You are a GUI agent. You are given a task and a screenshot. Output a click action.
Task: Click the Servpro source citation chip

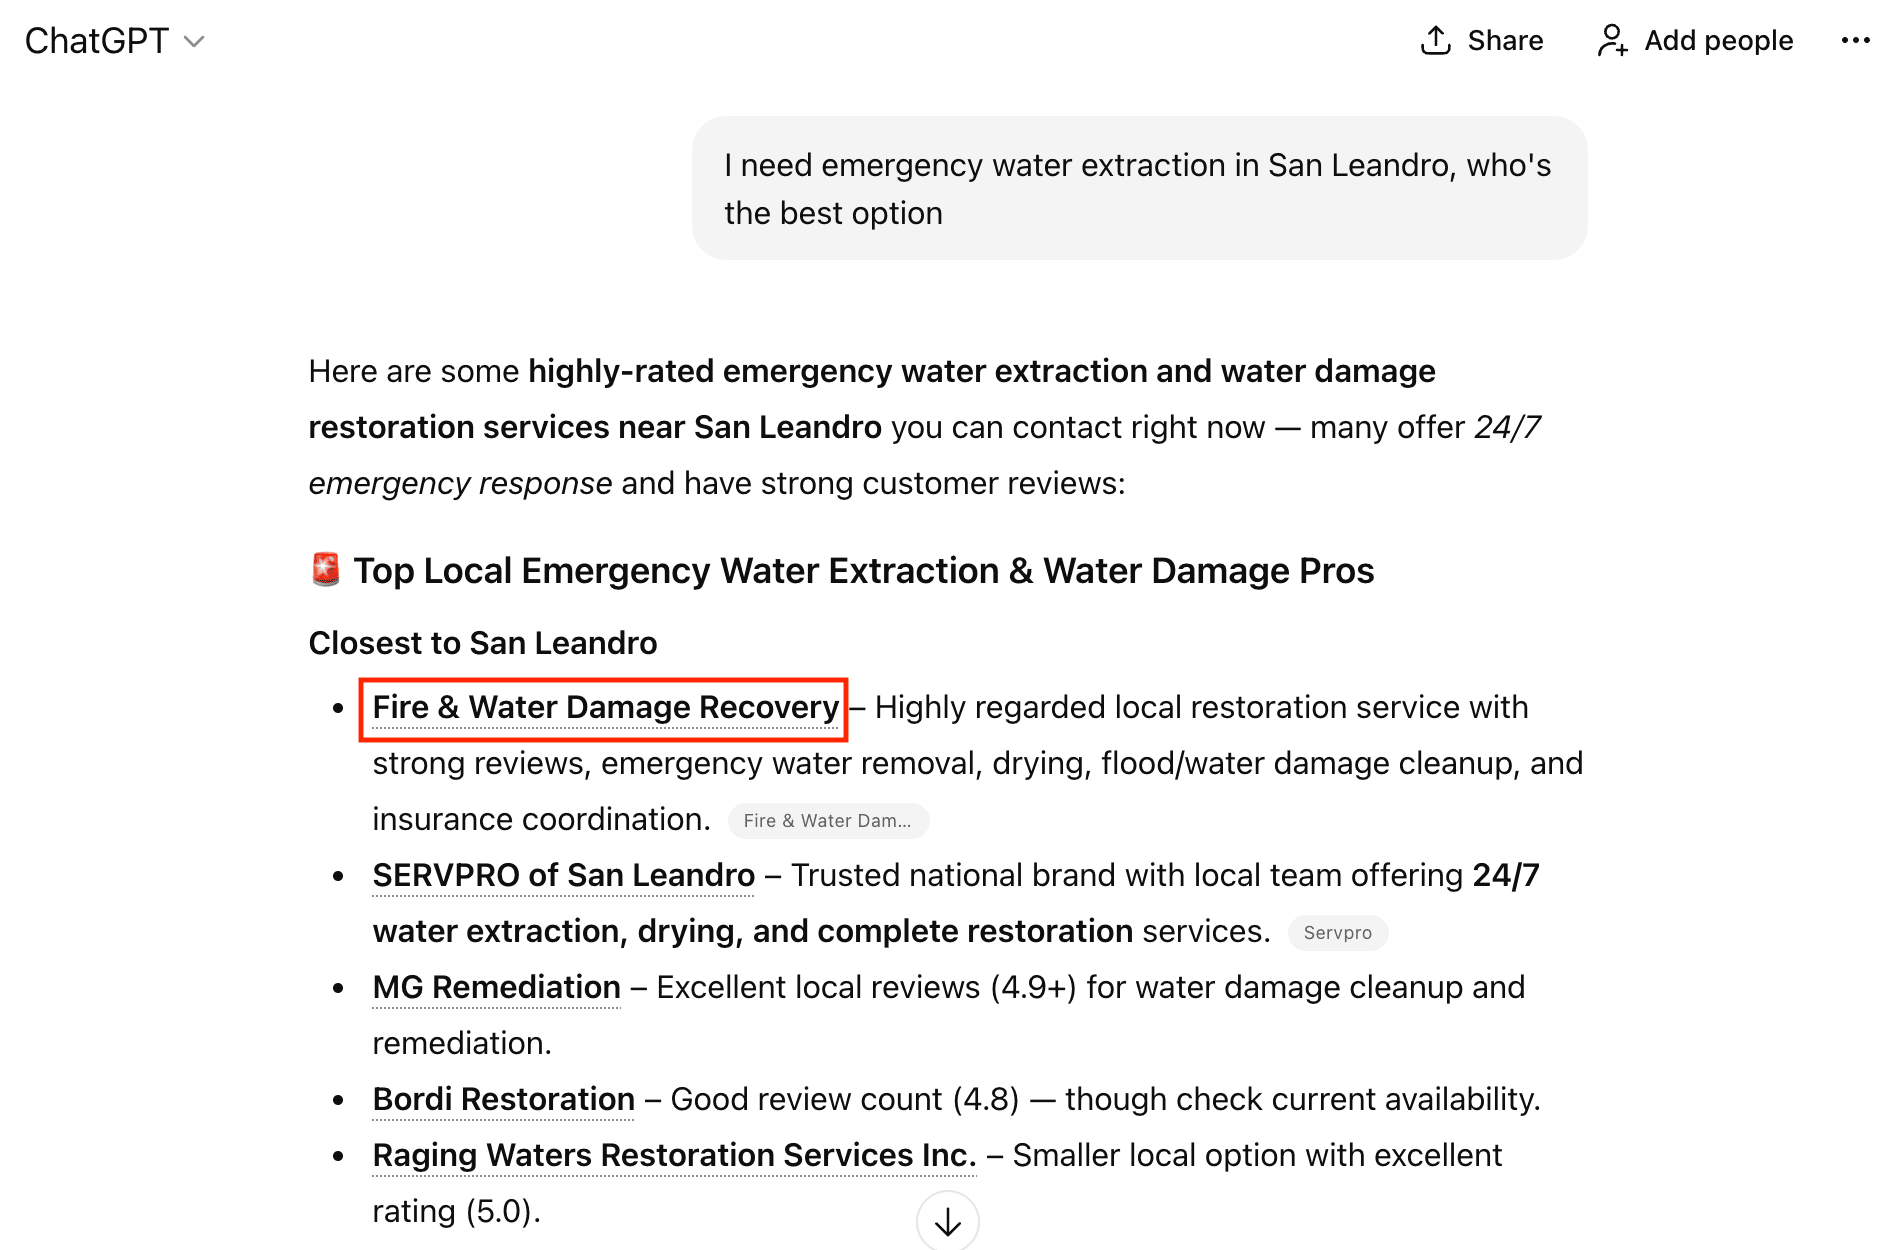[1337, 933]
